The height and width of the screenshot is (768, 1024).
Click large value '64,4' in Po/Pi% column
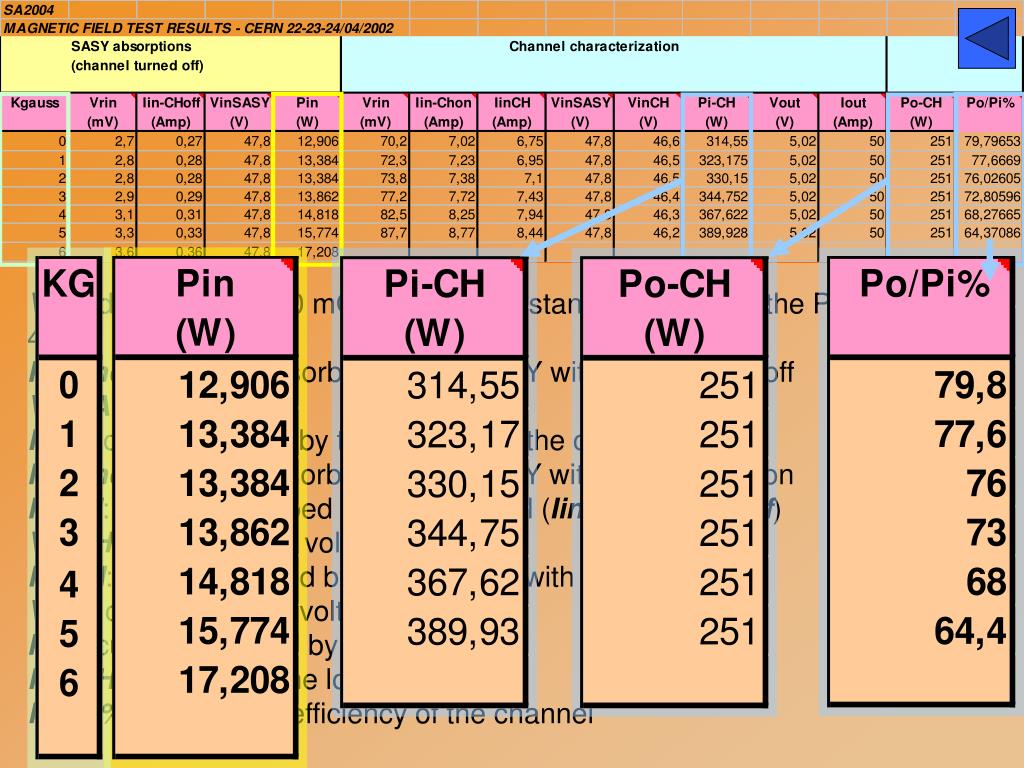(970, 632)
